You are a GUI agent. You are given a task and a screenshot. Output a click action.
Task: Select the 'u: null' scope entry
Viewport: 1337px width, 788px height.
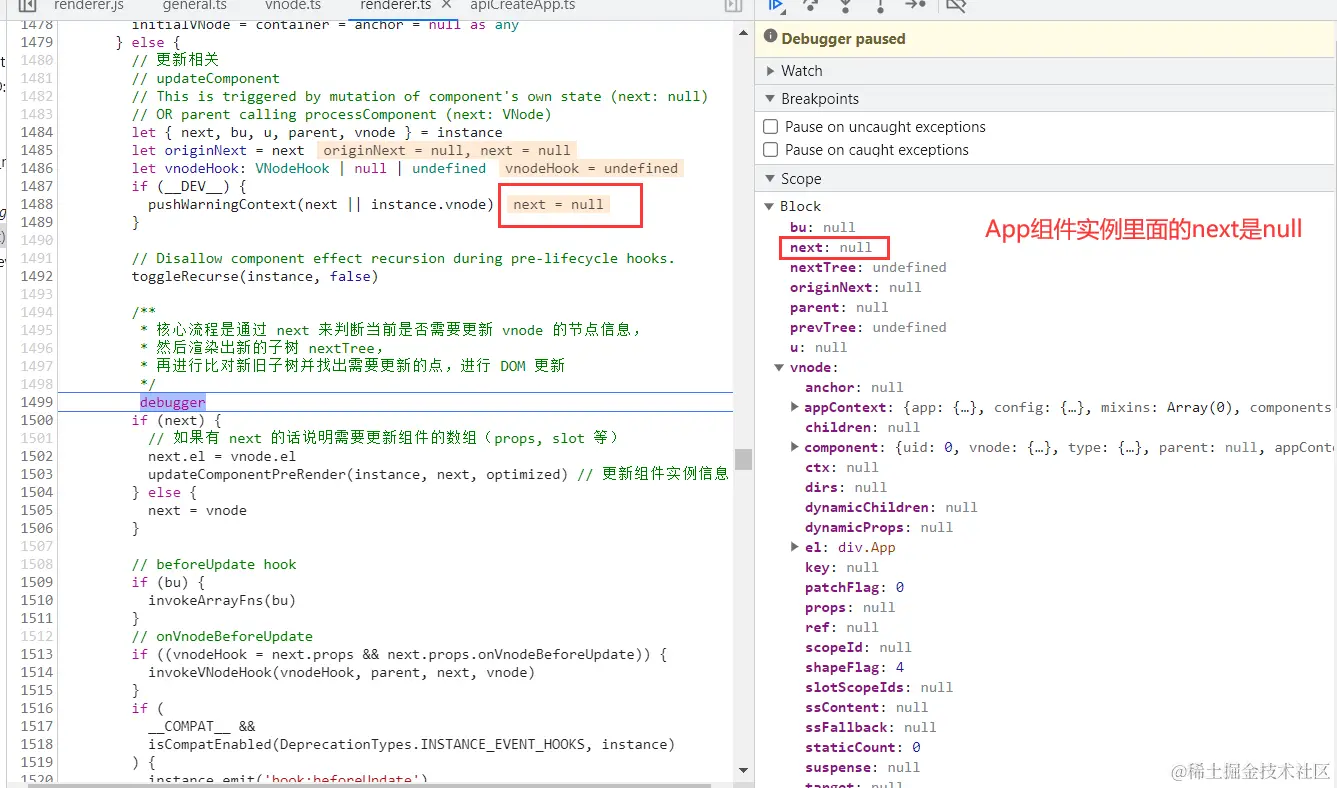pyautogui.click(x=819, y=347)
